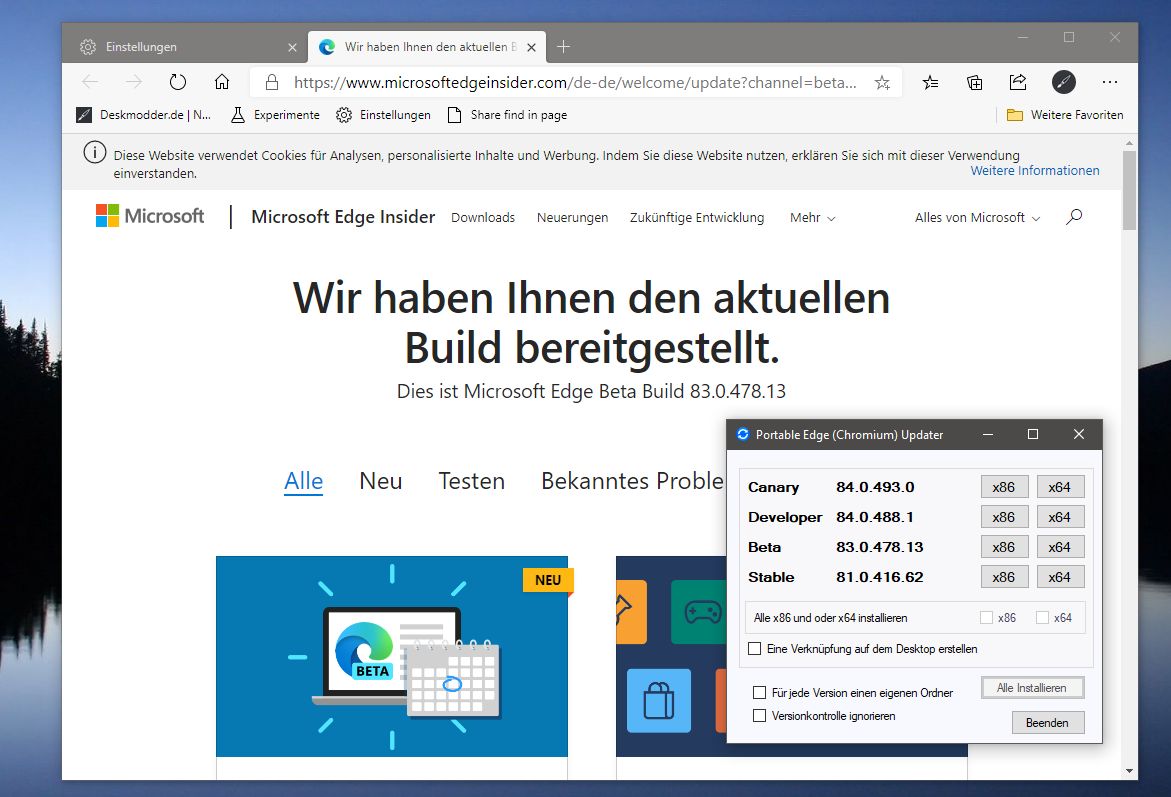
Task: Click the forward navigation arrow
Action: [x=134, y=82]
